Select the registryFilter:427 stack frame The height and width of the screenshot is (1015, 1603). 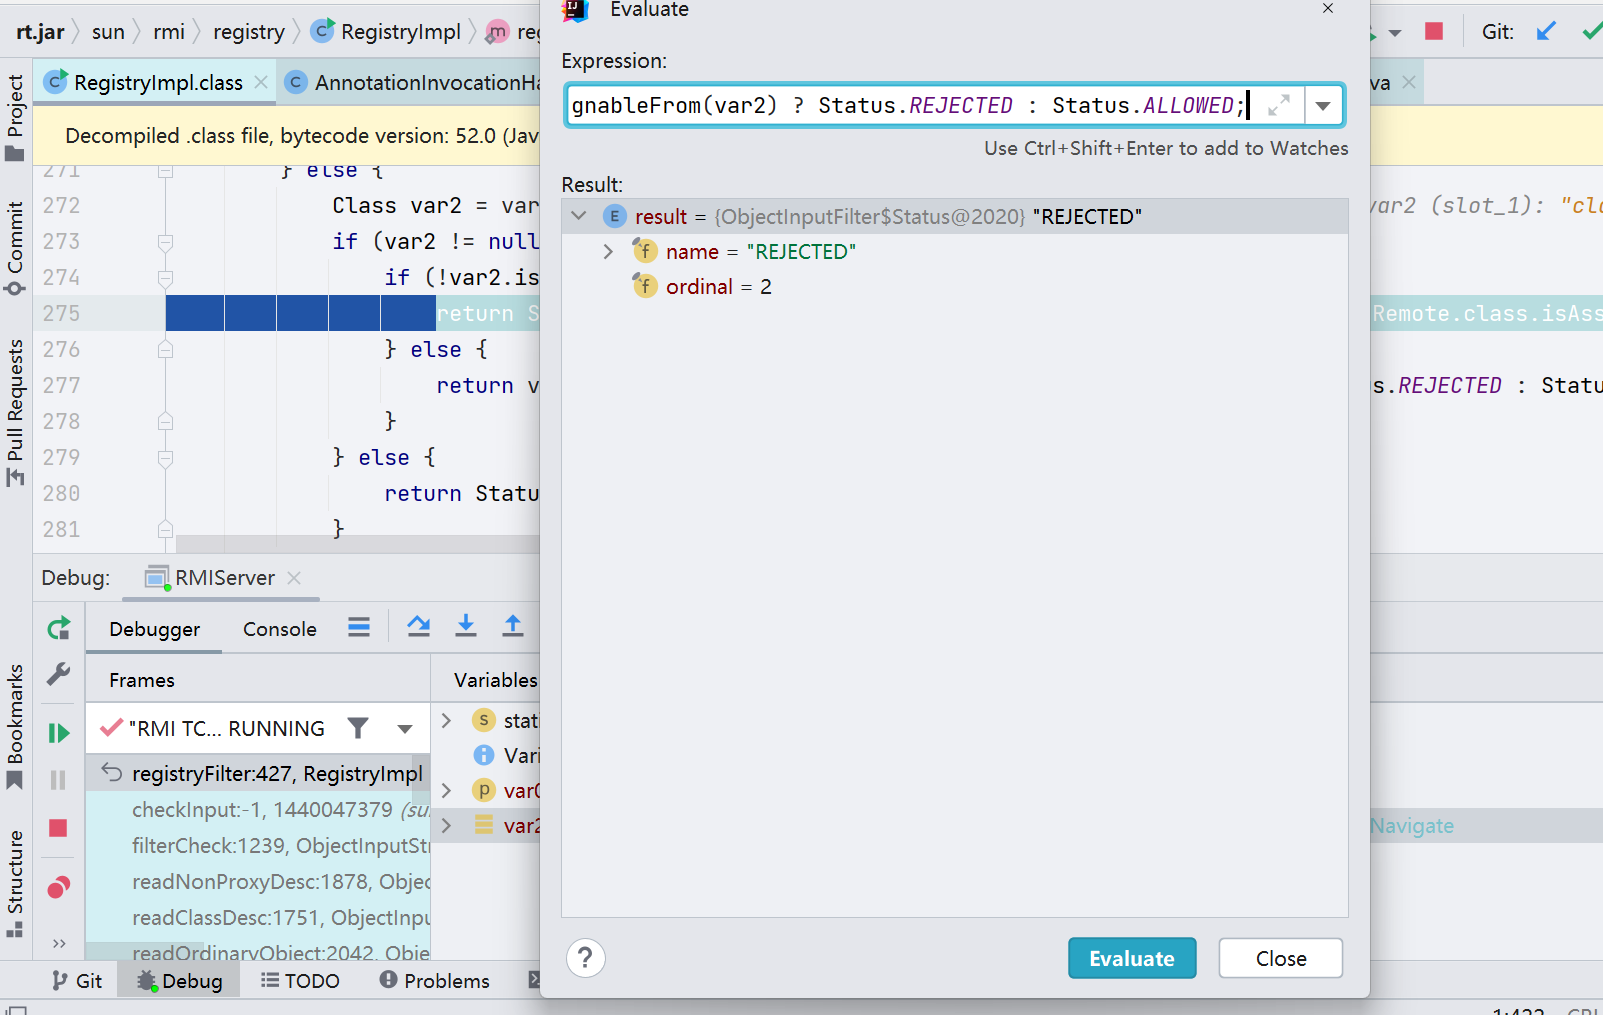tap(276, 774)
